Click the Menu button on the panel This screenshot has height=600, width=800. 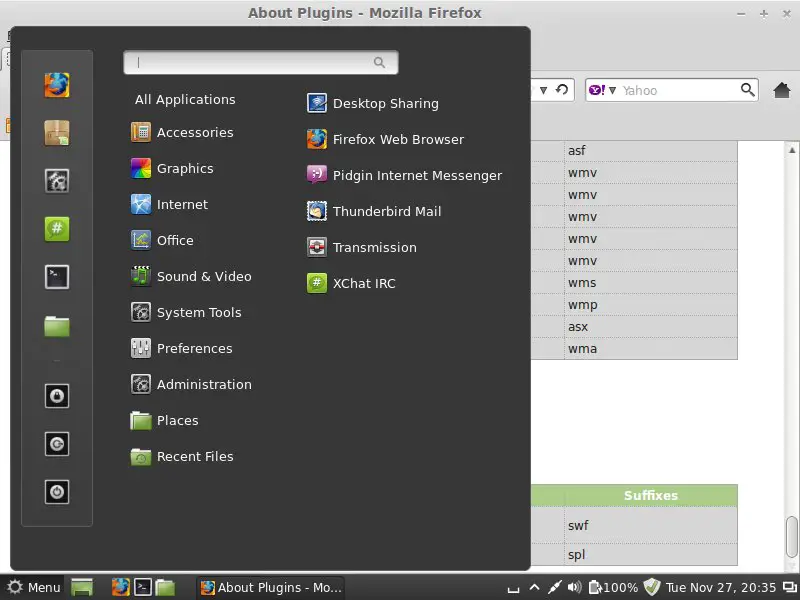coord(34,587)
